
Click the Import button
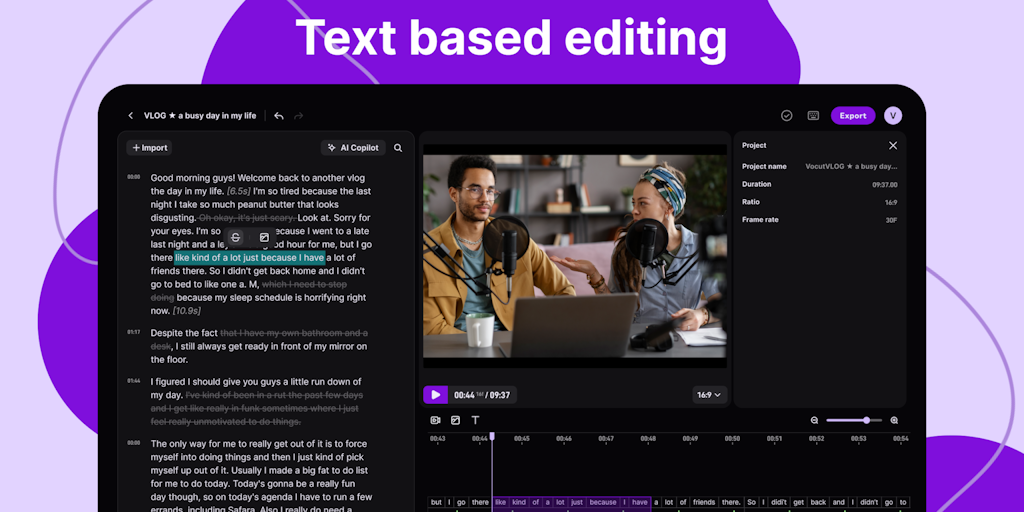tap(150, 148)
